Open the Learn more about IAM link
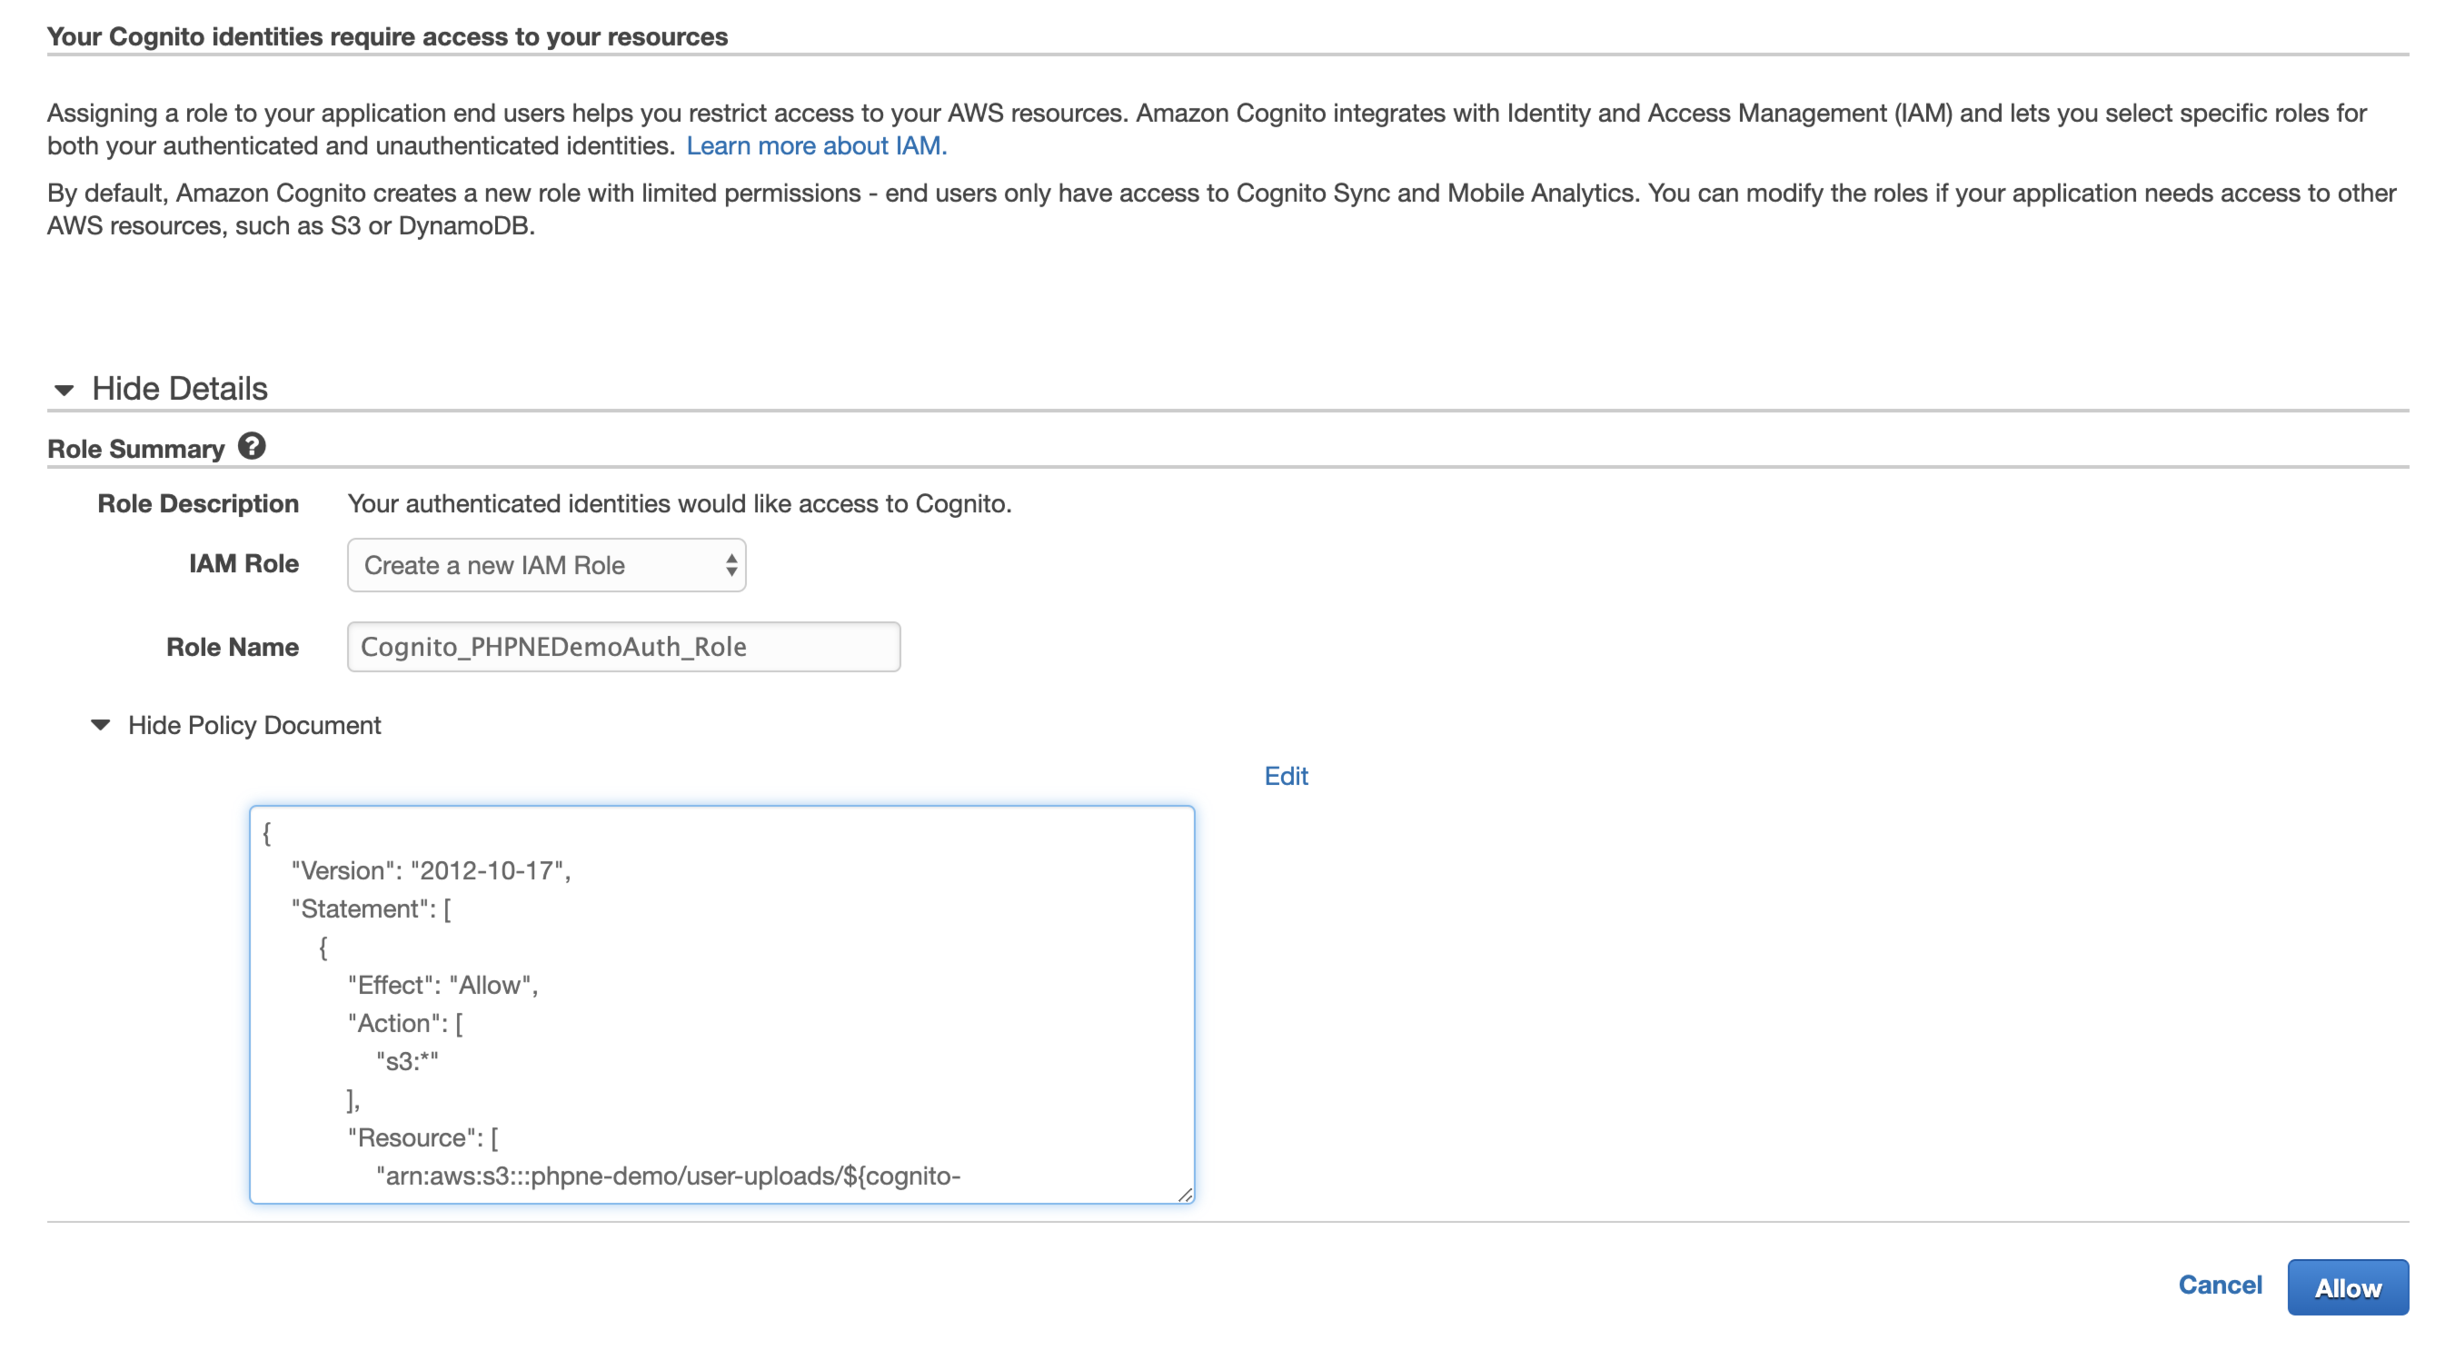 pos(815,146)
